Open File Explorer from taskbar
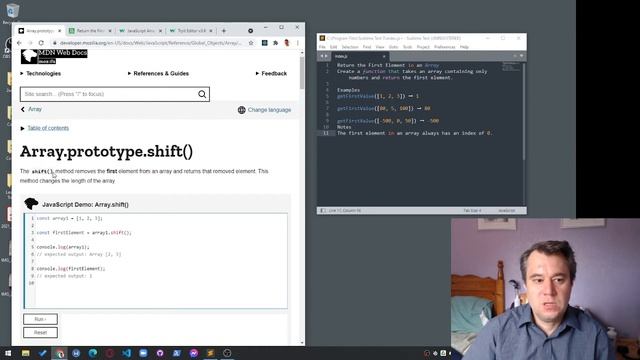The width and height of the screenshot is (640, 360). [x=26, y=353]
